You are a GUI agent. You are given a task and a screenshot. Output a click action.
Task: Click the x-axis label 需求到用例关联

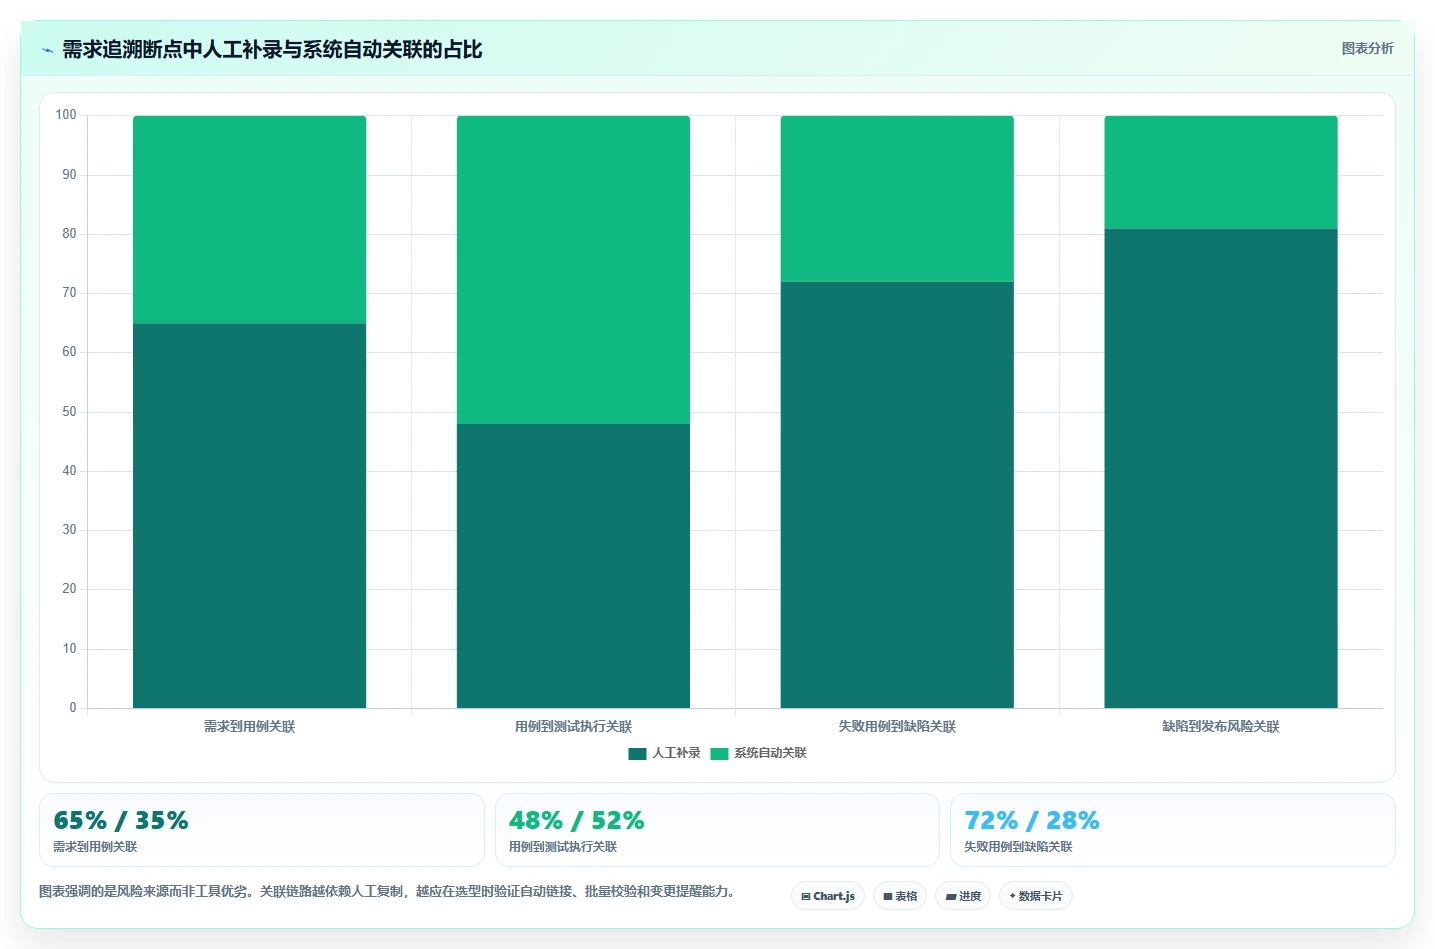249,727
